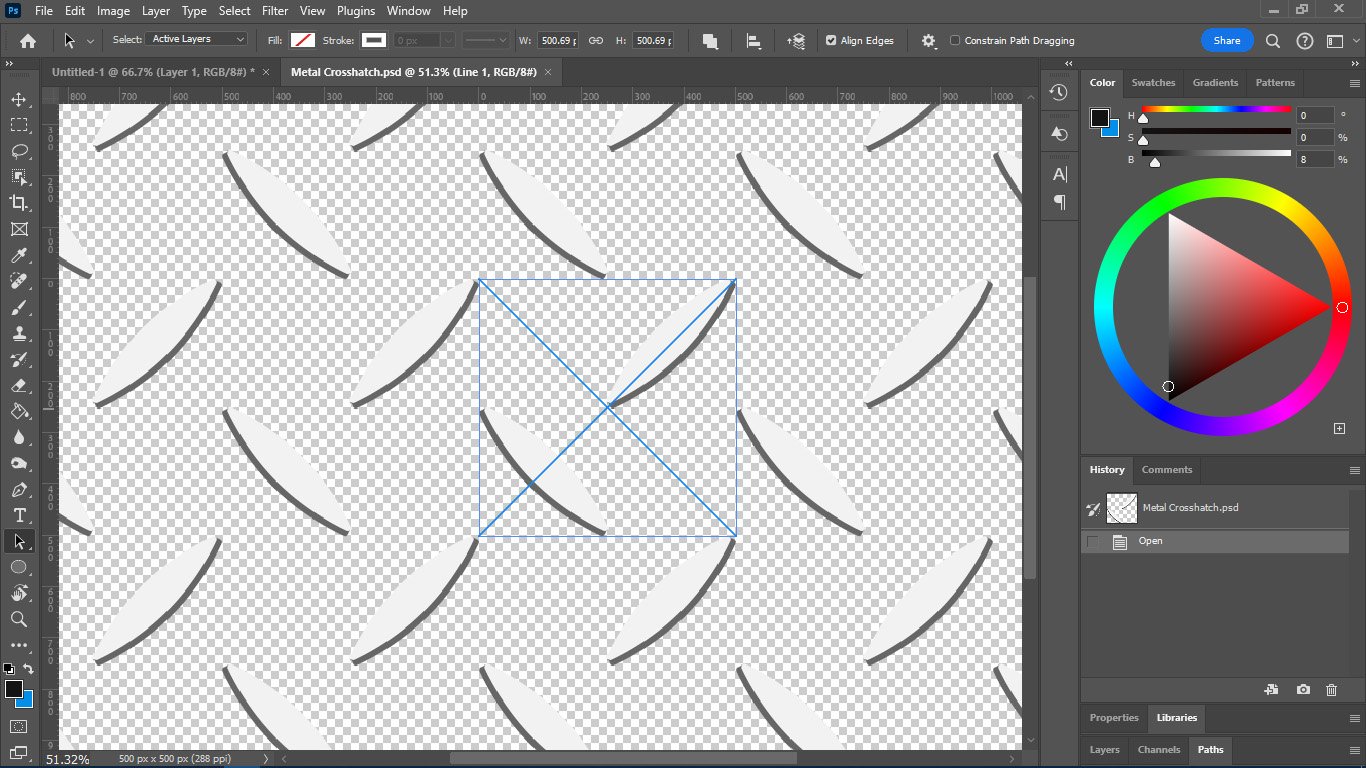Open the History panel options menu
The image size is (1366, 768).
[x=1355, y=470]
